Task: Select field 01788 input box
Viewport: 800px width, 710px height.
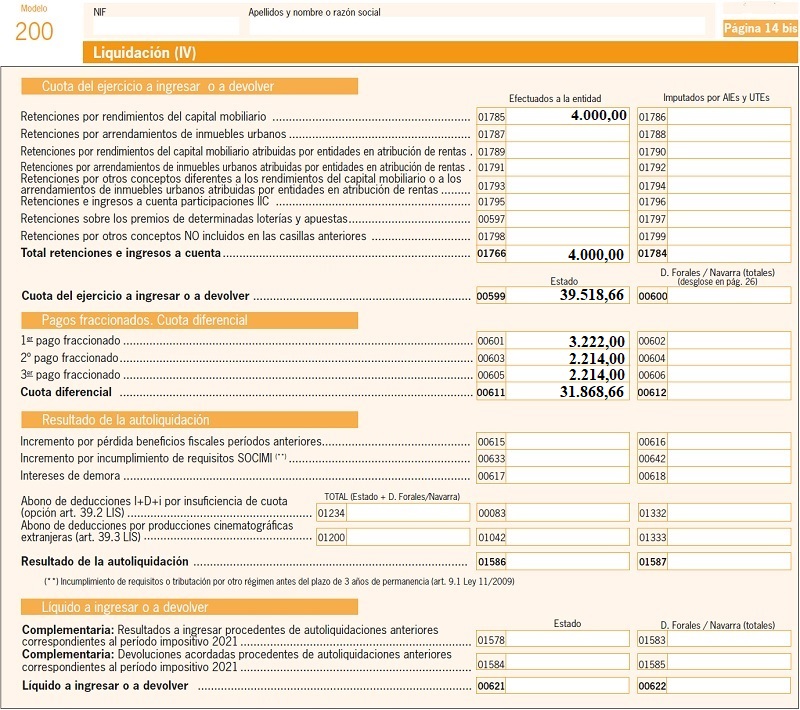Action: 729,134
